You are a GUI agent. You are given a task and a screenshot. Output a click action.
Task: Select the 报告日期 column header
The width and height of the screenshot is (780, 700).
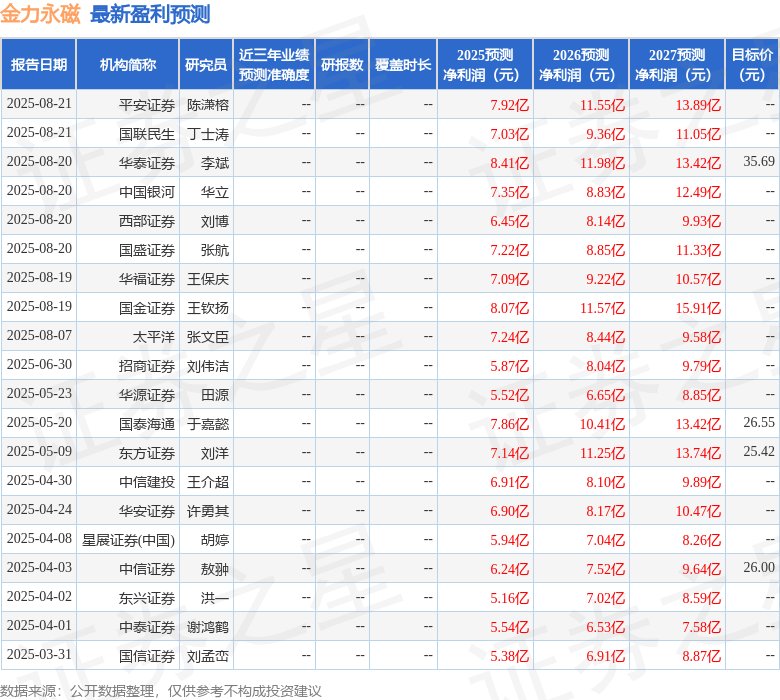tap(39, 65)
